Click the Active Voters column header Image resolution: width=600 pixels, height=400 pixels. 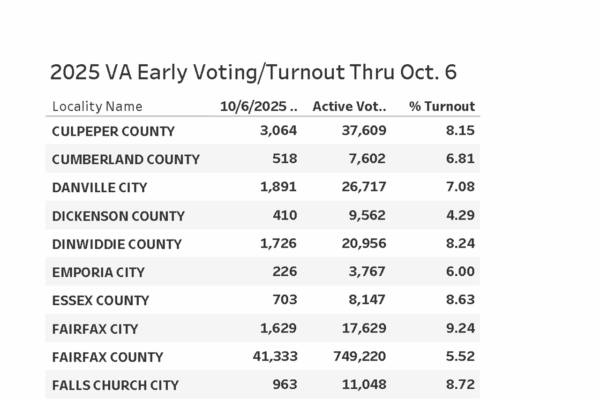coord(349,106)
